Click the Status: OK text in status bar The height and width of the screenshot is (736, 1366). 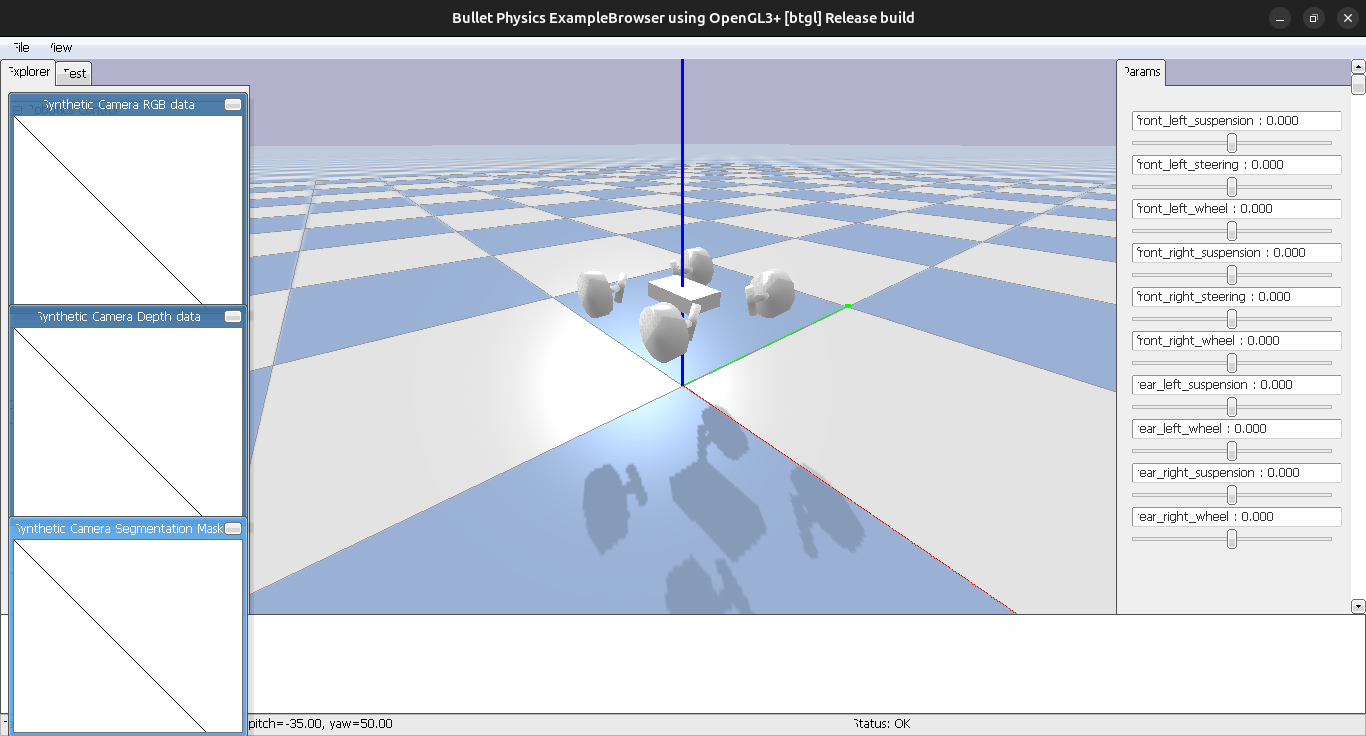881,724
